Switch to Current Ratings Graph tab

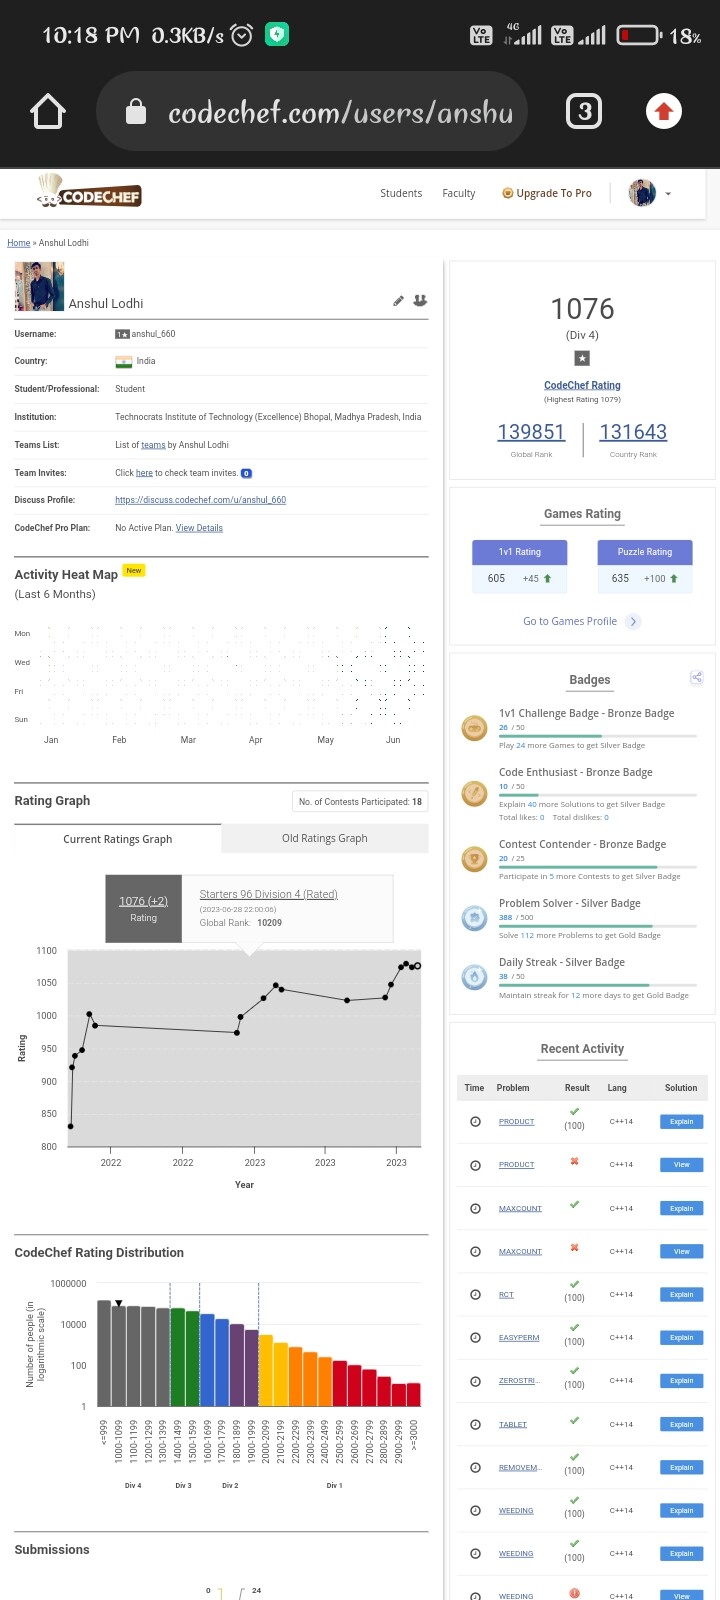point(118,839)
